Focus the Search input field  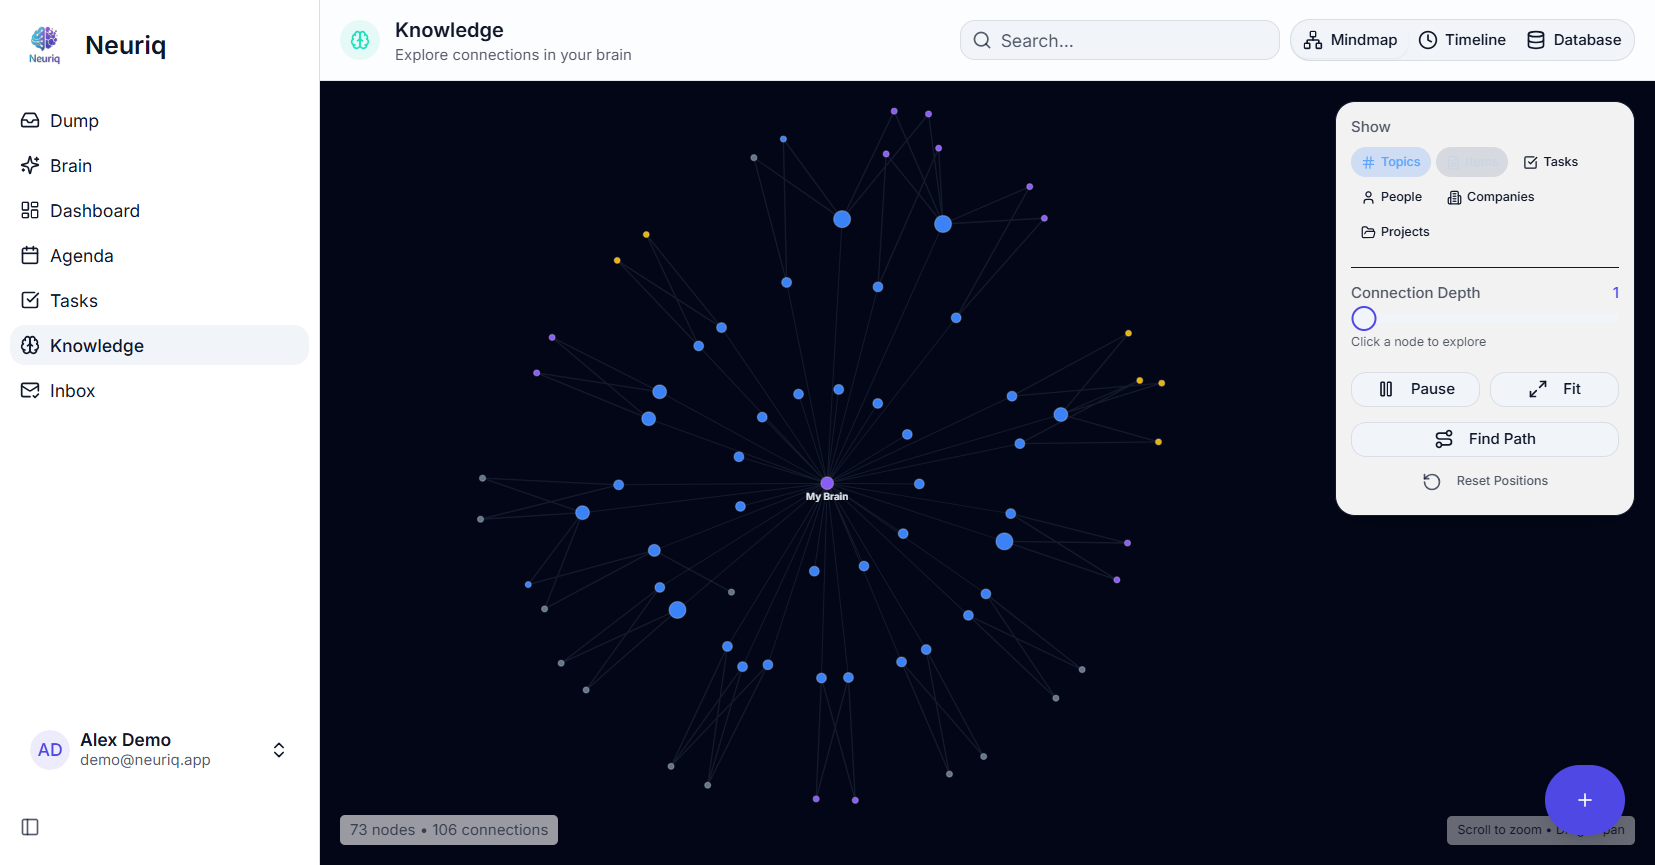[1120, 40]
